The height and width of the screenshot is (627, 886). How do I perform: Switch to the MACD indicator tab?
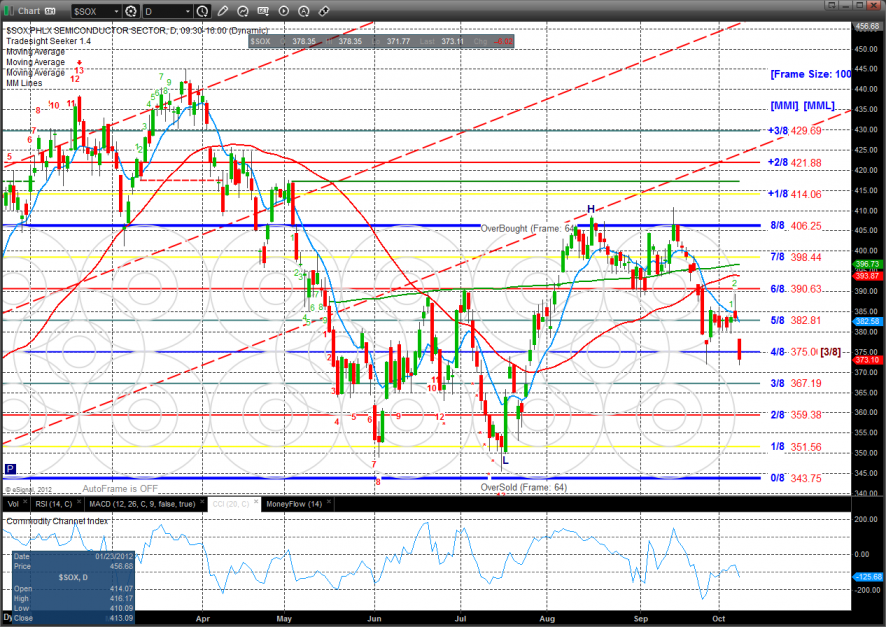coord(142,504)
